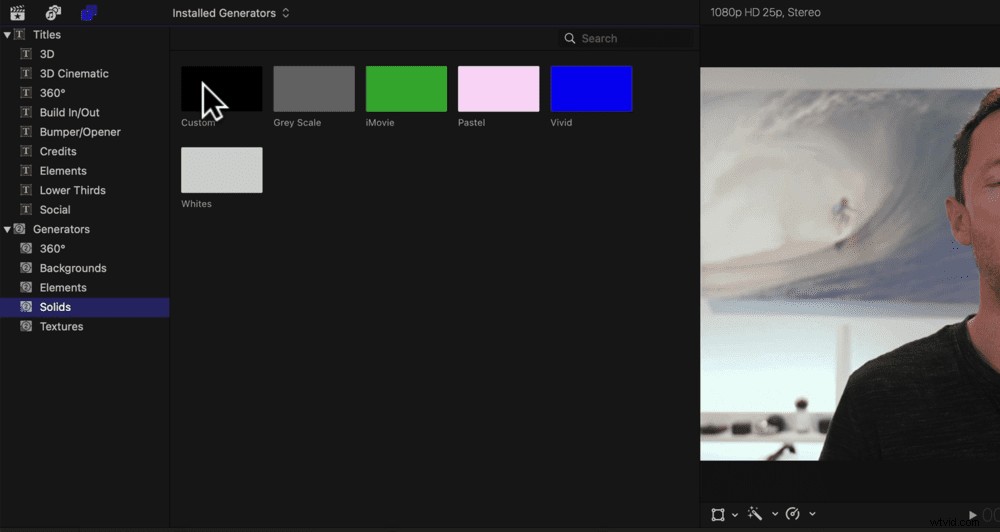
Task: Click the Lower Thirds T icon
Action: coord(26,190)
